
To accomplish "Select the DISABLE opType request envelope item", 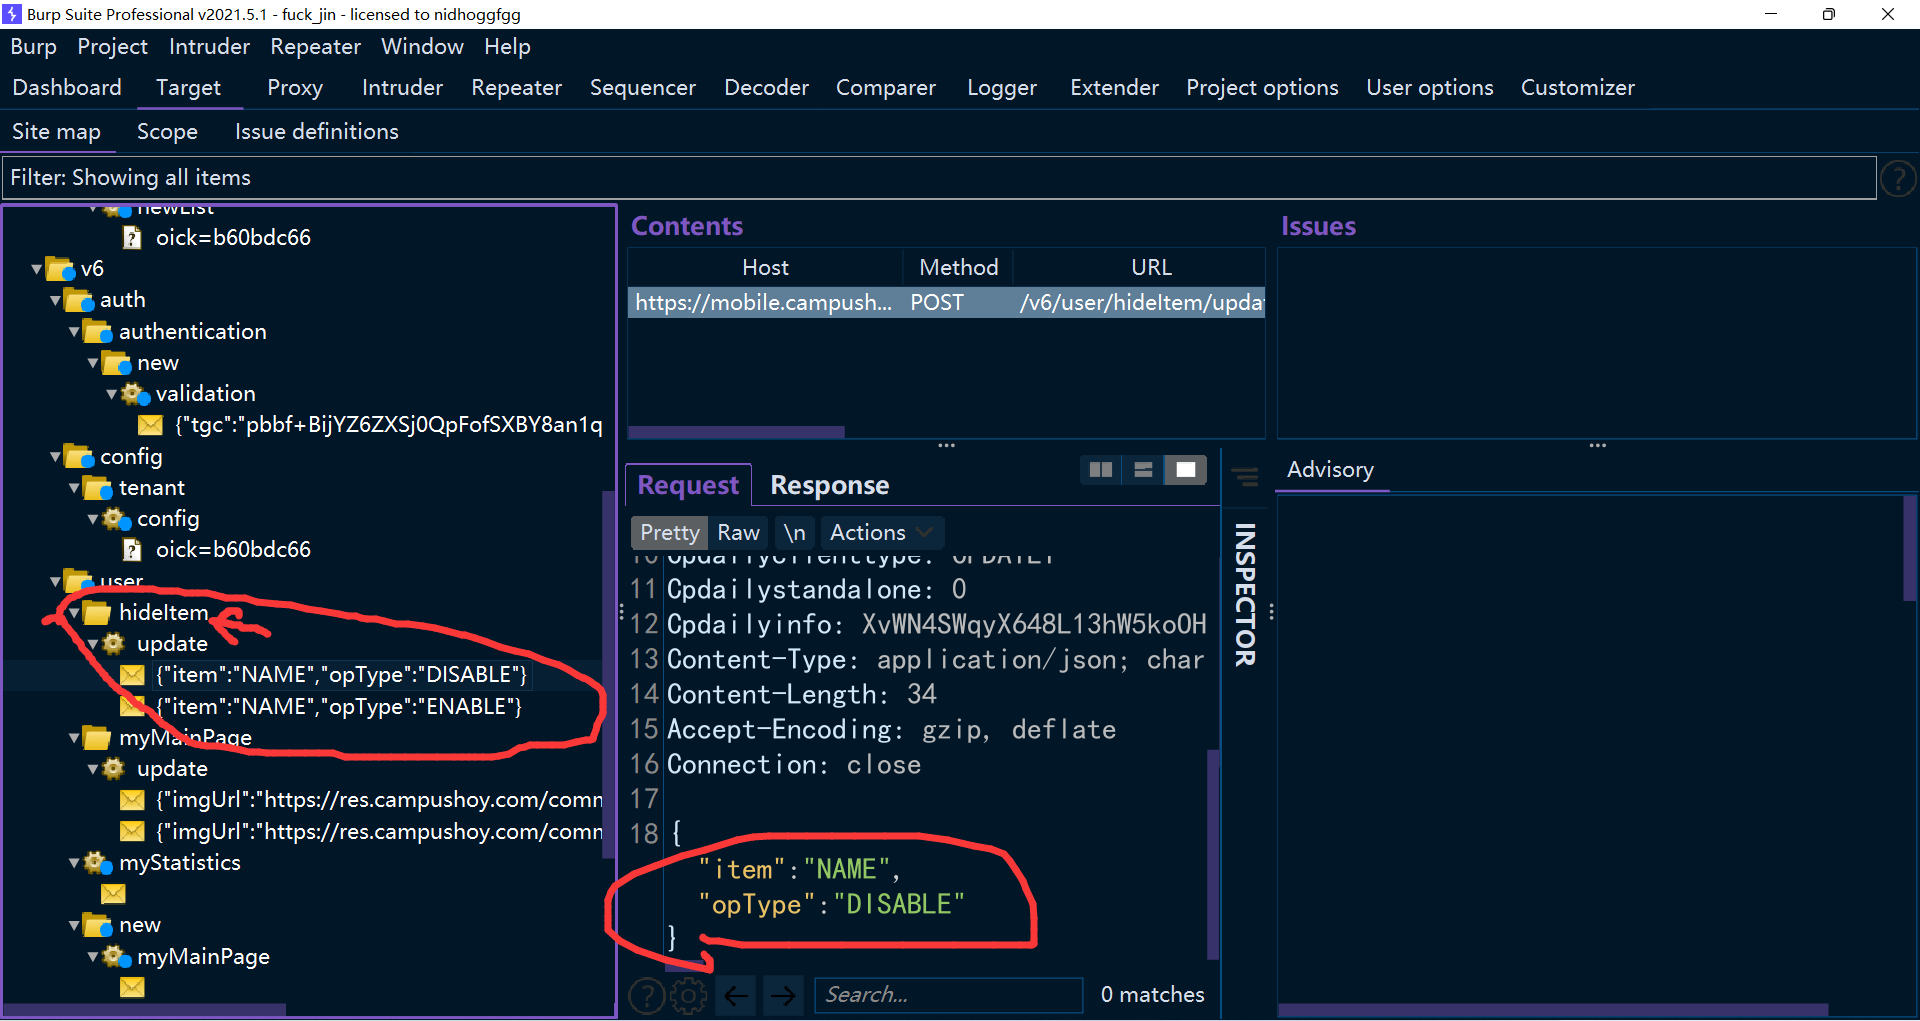I will click(x=340, y=675).
